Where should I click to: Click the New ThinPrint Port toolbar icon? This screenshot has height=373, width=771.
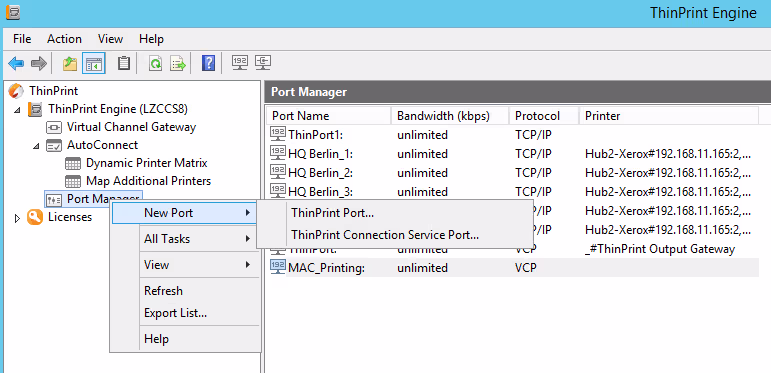pyautogui.click(x=240, y=63)
